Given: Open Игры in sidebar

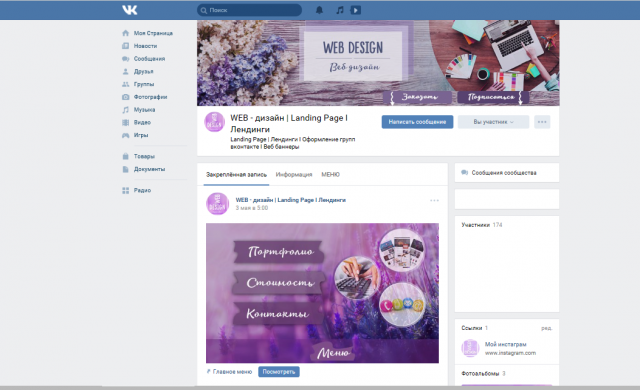Looking at the screenshot, I should (141, 135).
